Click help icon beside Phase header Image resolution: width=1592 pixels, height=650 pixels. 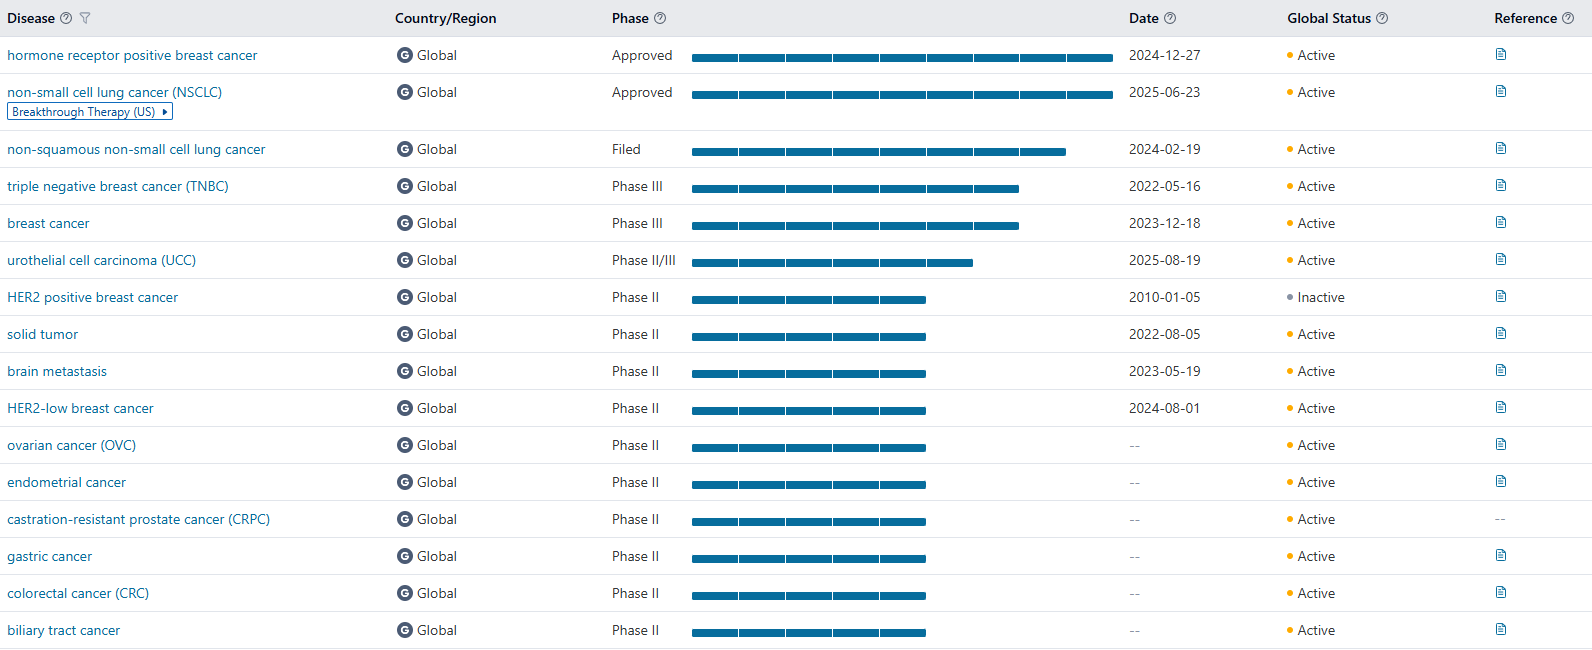(x=660, y=18)
